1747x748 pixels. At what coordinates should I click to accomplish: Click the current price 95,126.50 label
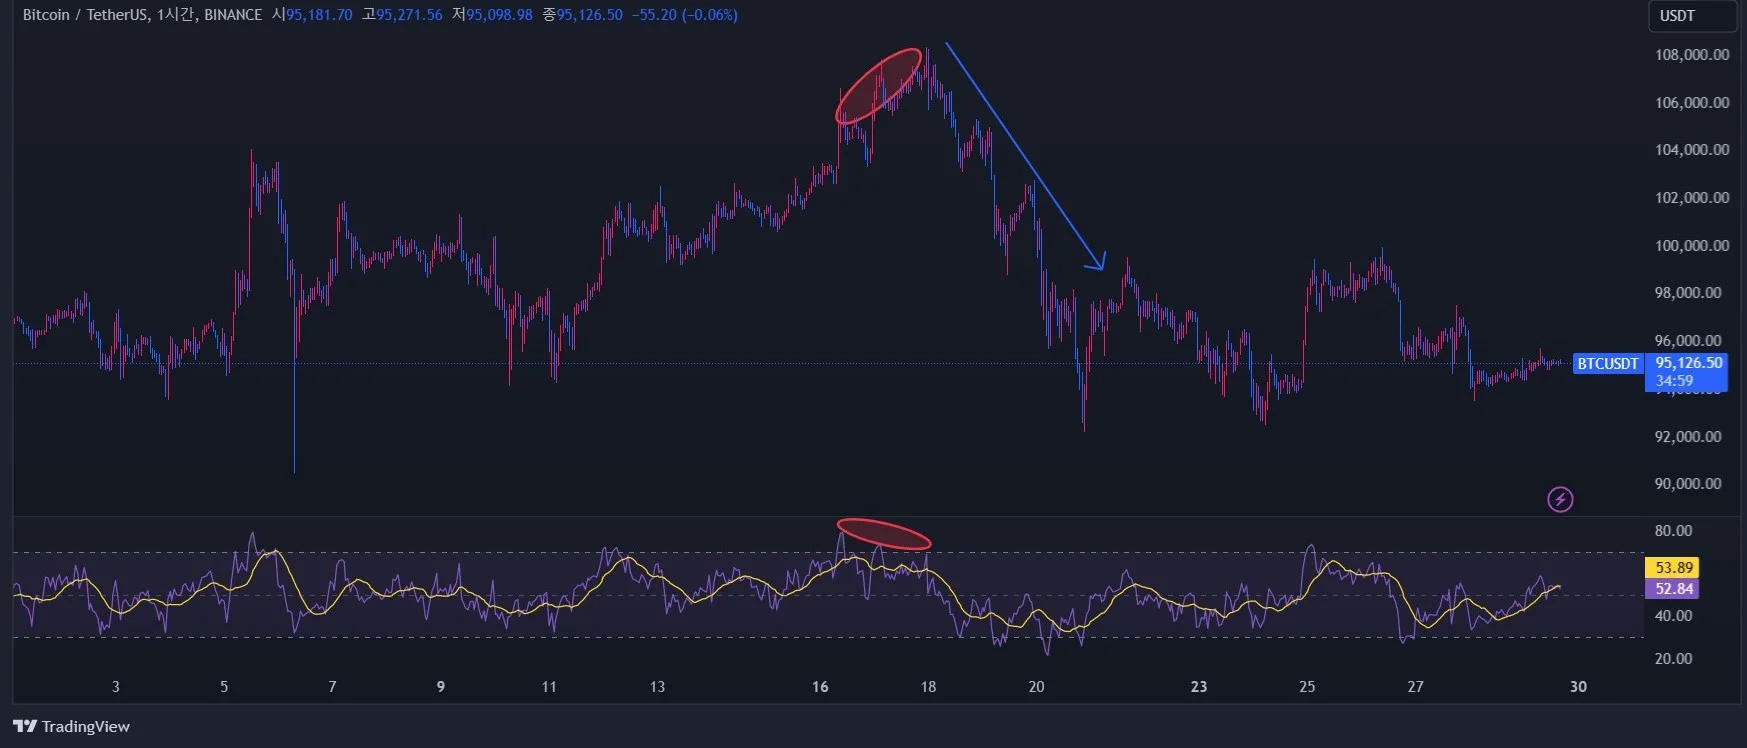(x=1689, y=363)
